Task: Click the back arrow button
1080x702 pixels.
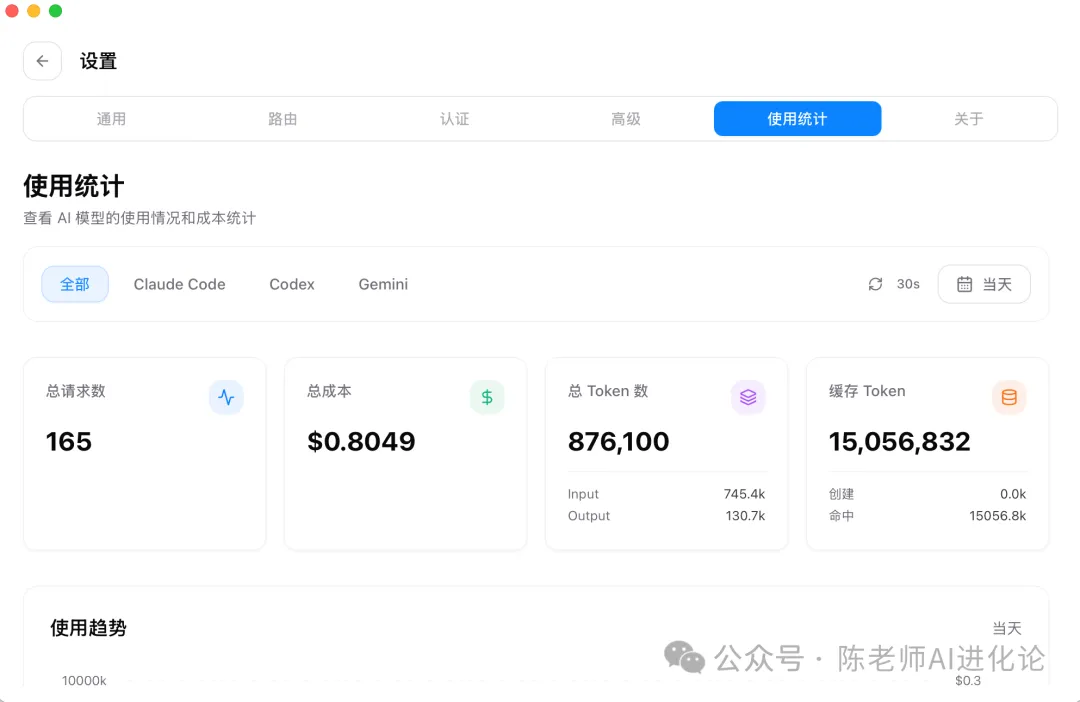Action: pyautogui.click(x=42, y=61)
